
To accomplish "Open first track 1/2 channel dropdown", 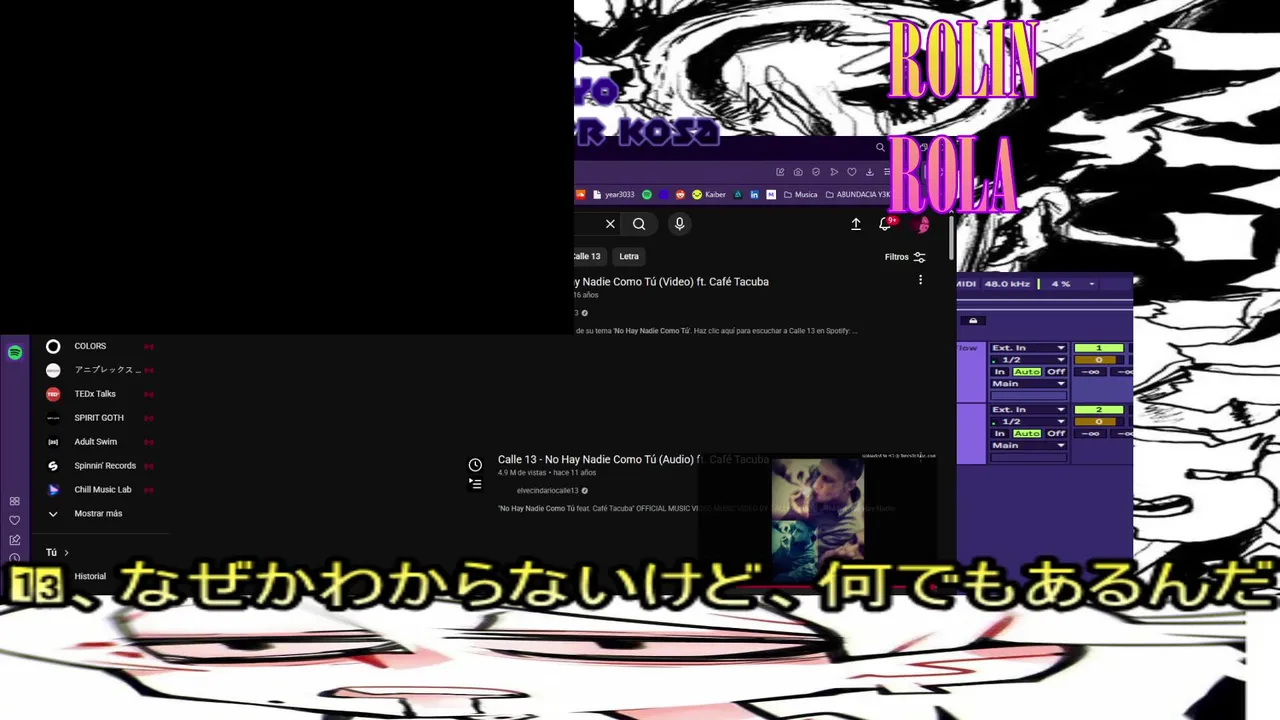I will (1028, 360).
